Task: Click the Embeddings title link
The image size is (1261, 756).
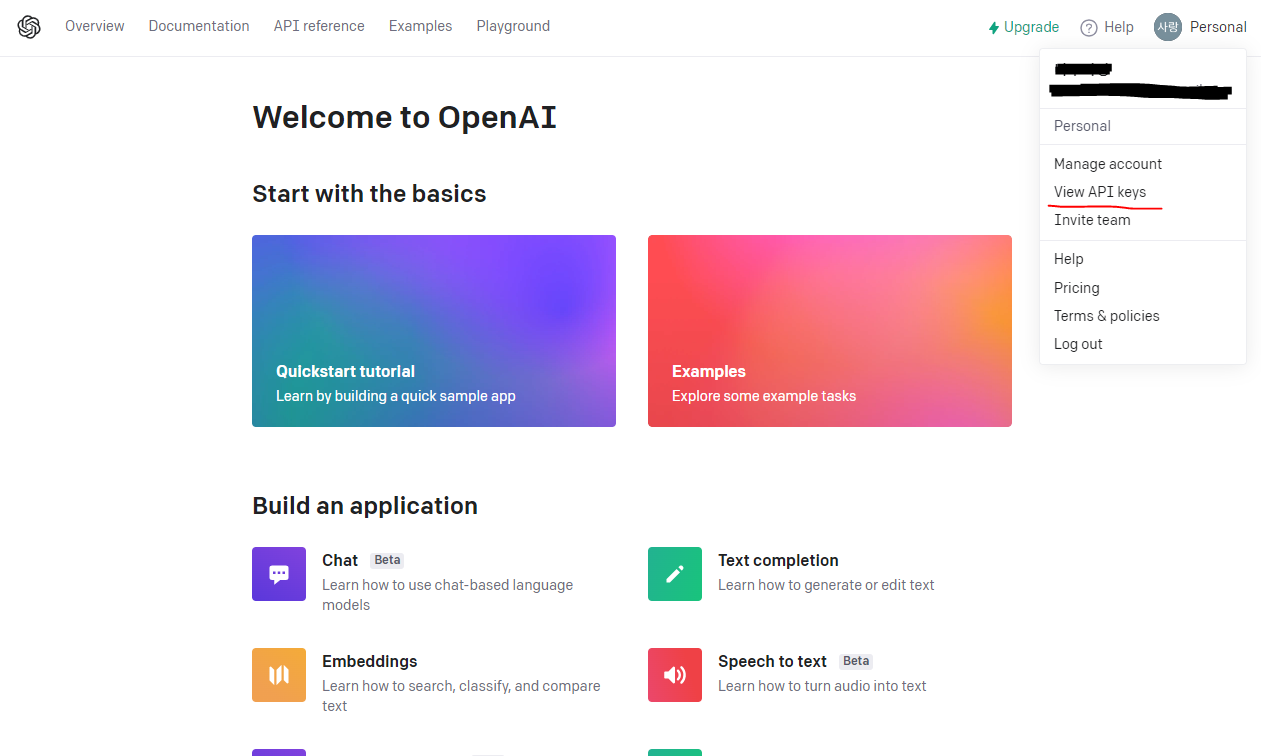Action: [369, 661]
